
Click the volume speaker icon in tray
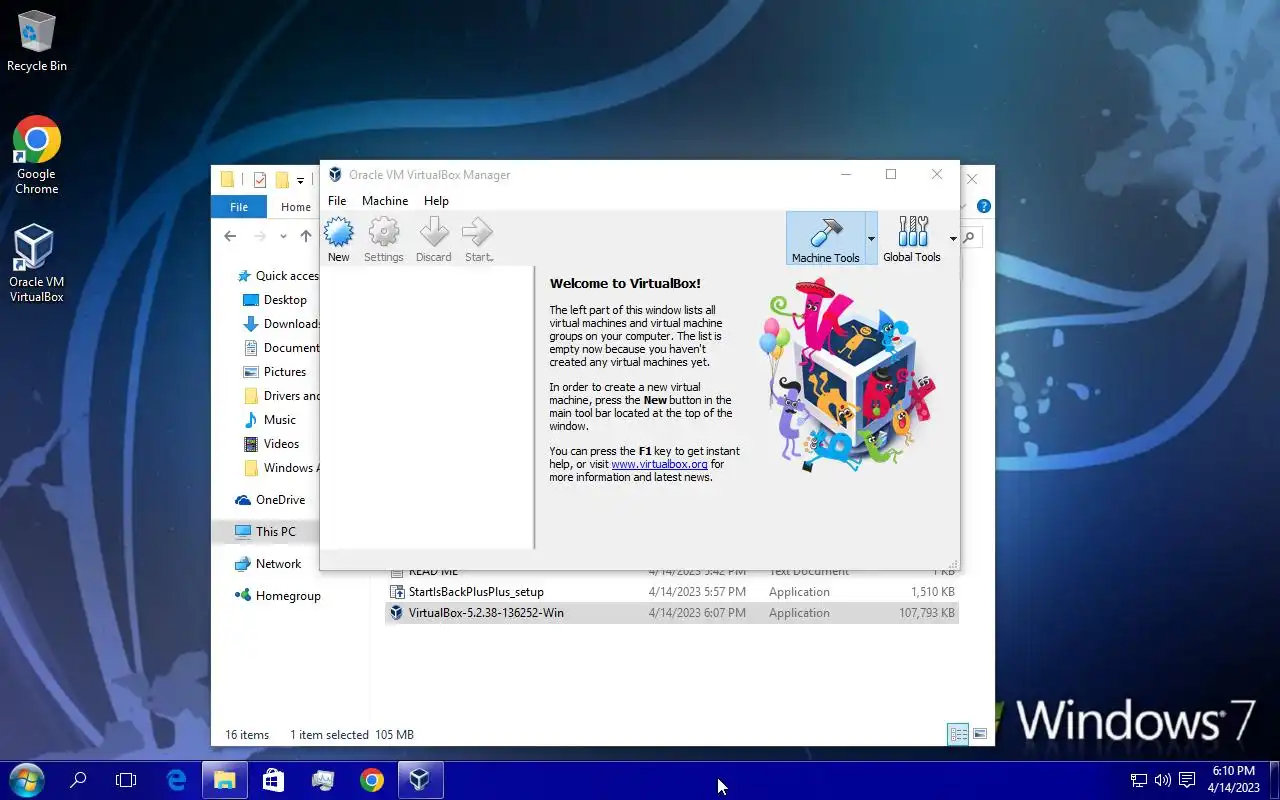(x=1162, y=780)
